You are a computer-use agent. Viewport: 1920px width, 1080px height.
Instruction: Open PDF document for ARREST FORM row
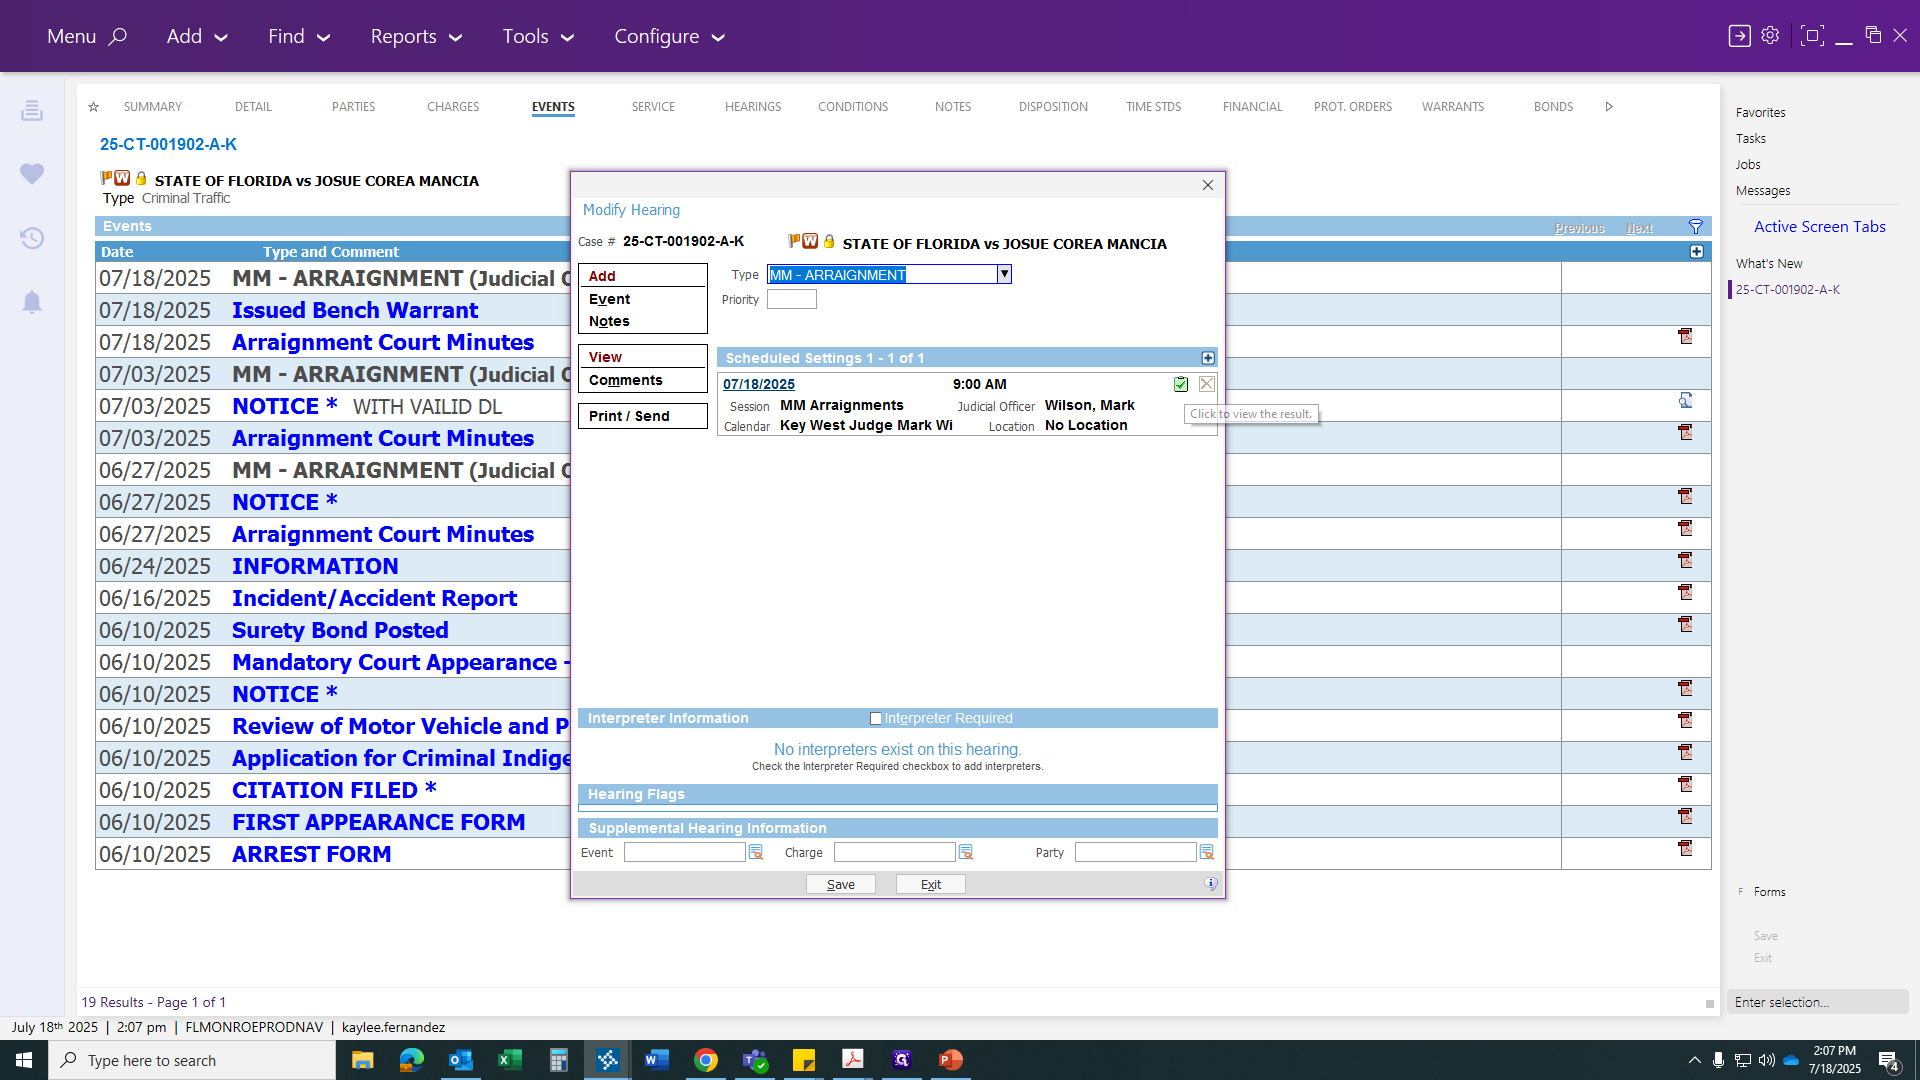coord(1685,848)
